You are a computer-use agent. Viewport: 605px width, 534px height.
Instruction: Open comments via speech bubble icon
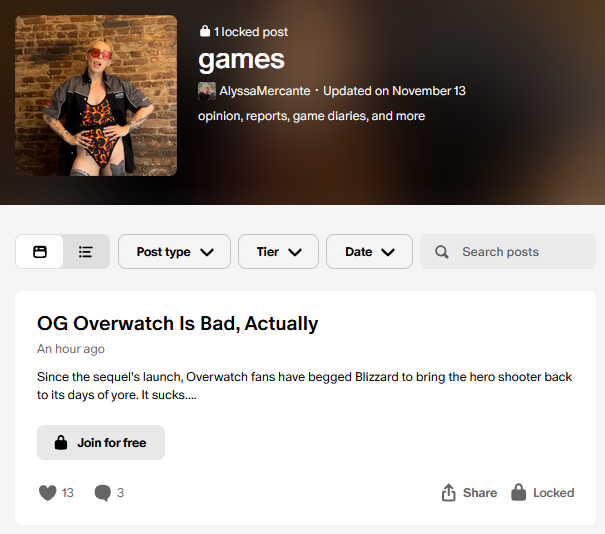pos(103,493)
